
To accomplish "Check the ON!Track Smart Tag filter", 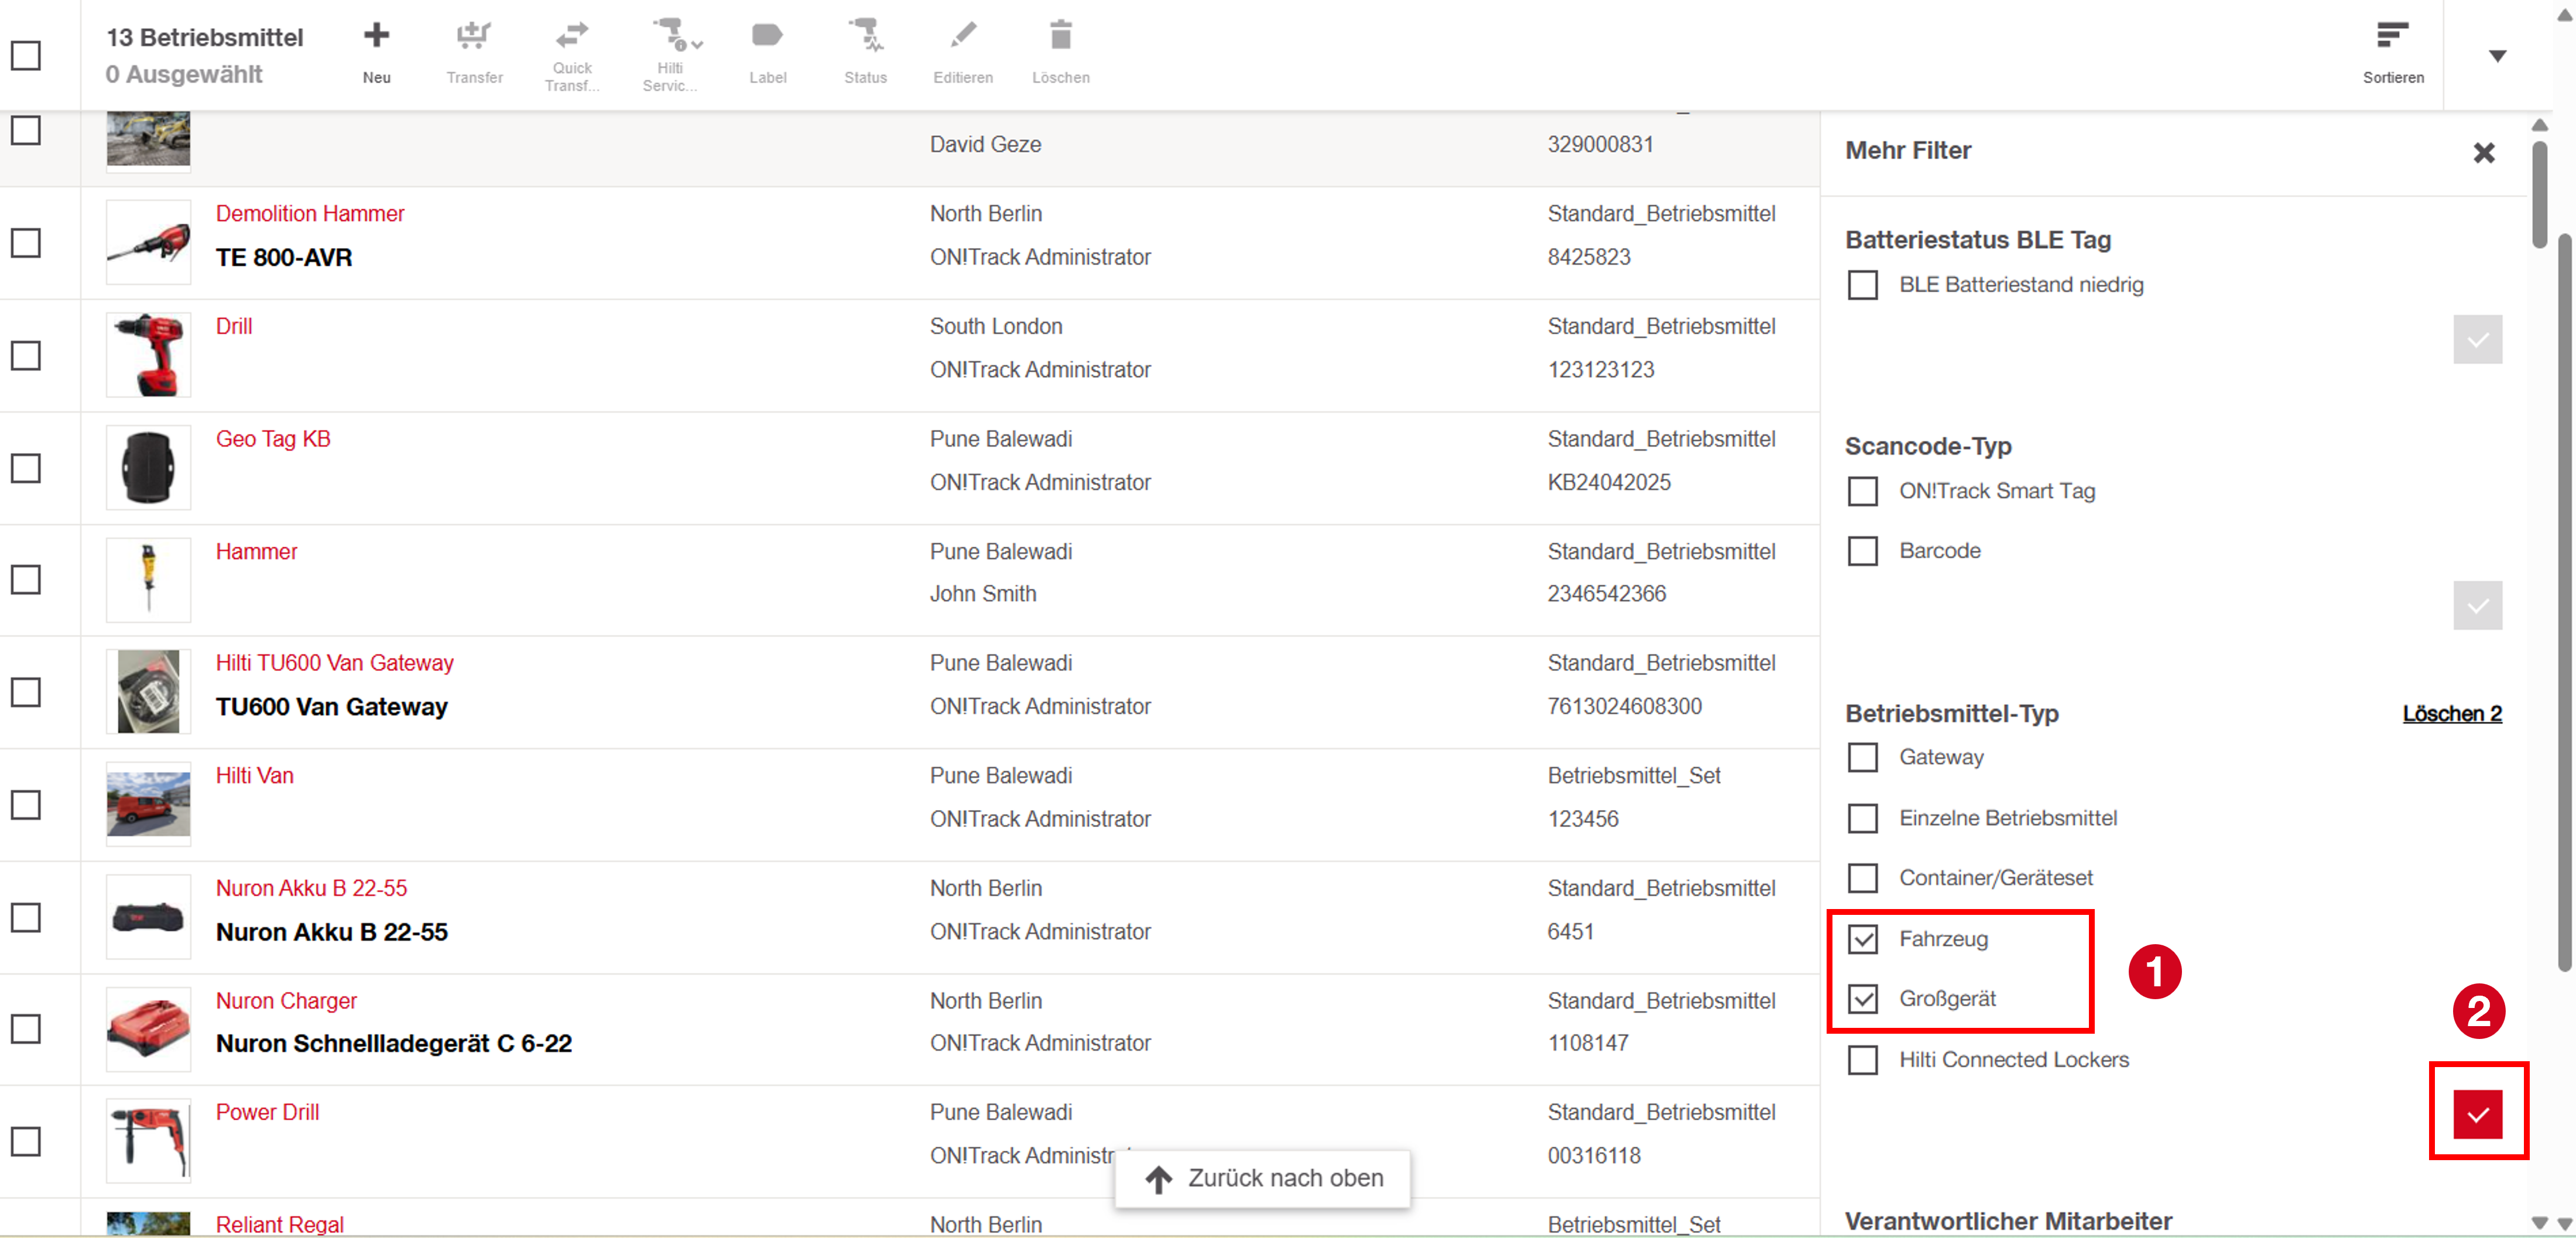I will click(1863, 491).
